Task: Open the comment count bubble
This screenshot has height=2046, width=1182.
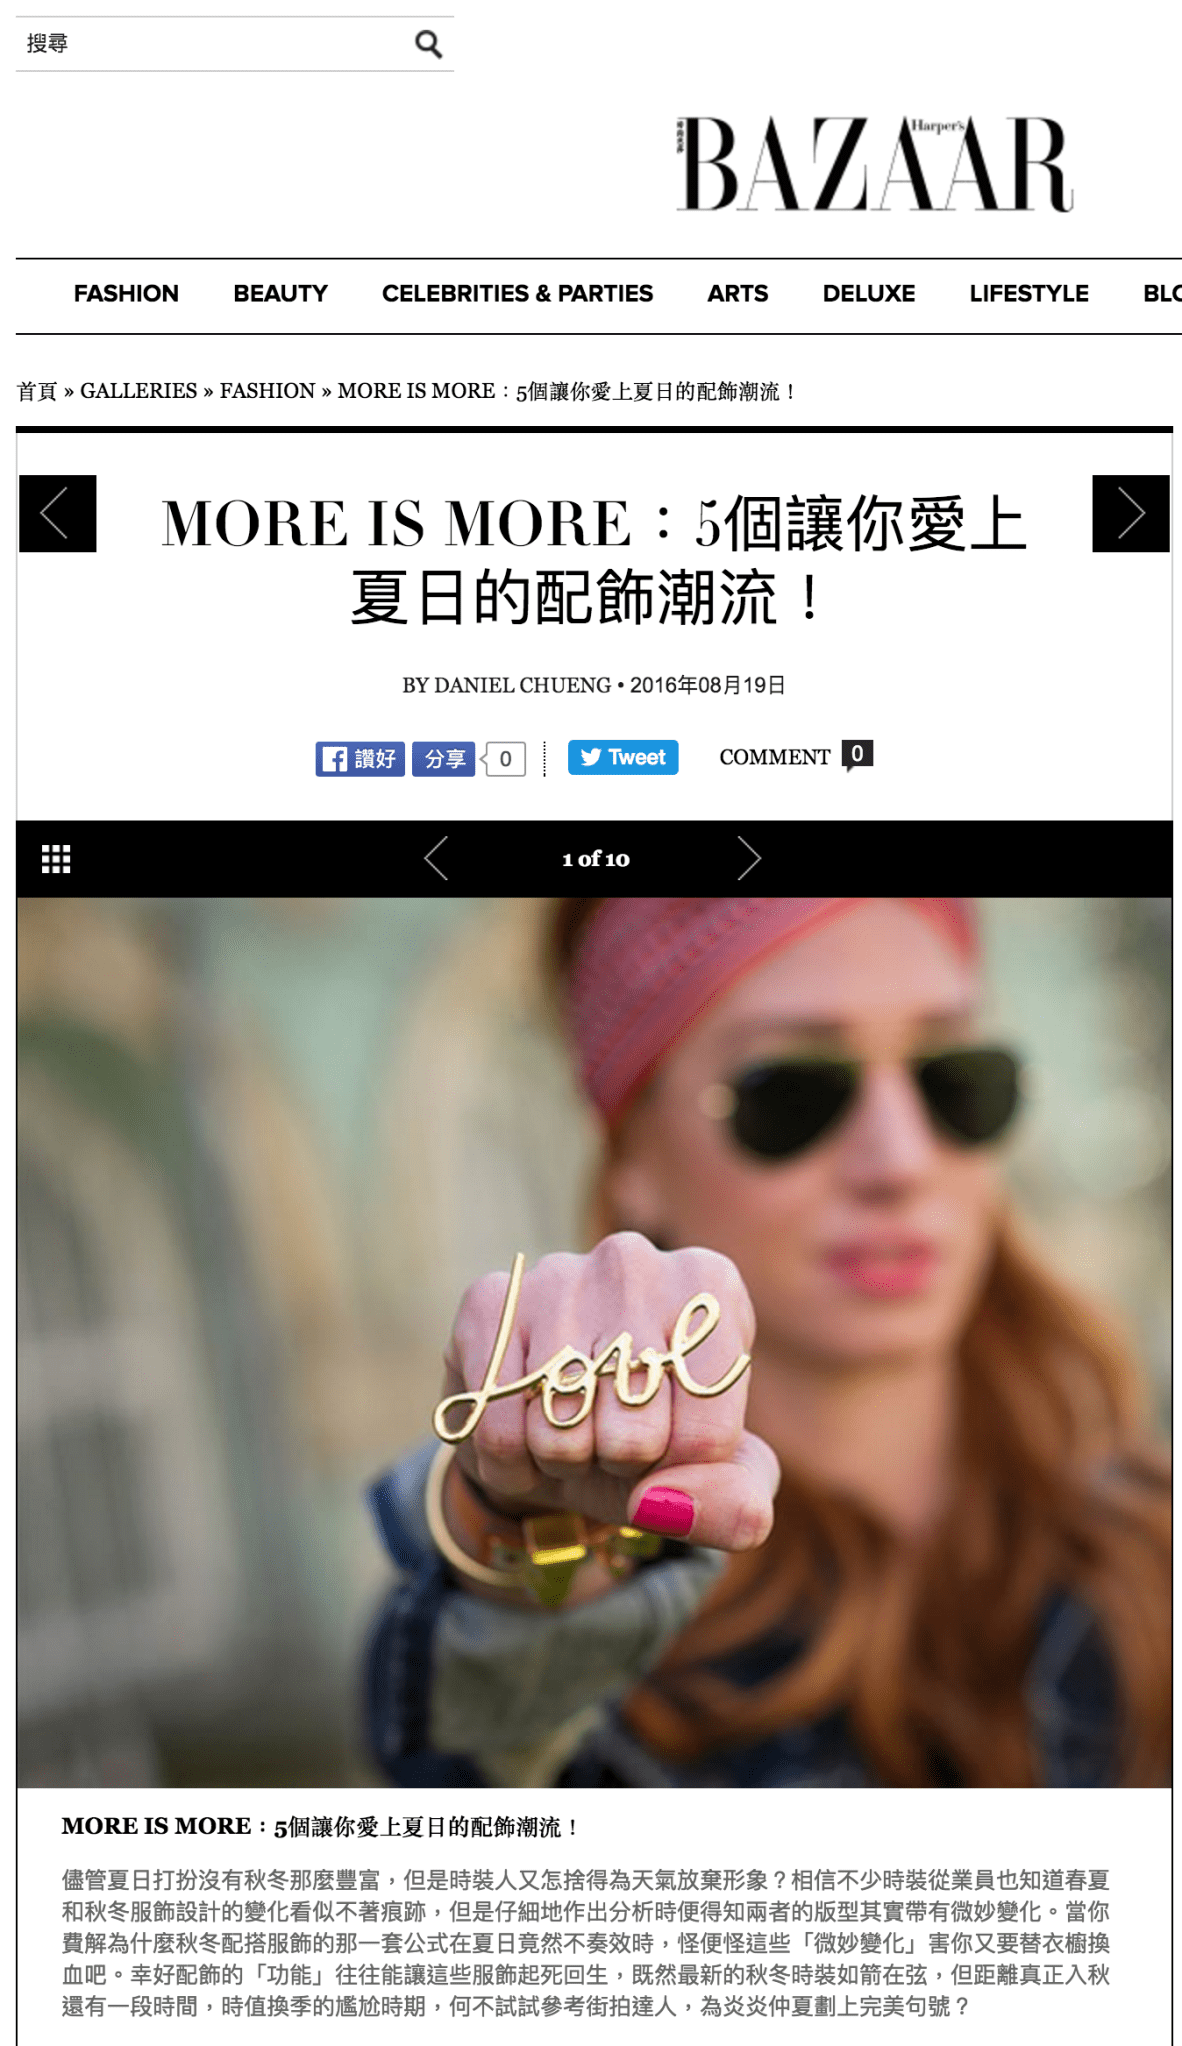Action: pyautogui.click(x=857, y=755)
